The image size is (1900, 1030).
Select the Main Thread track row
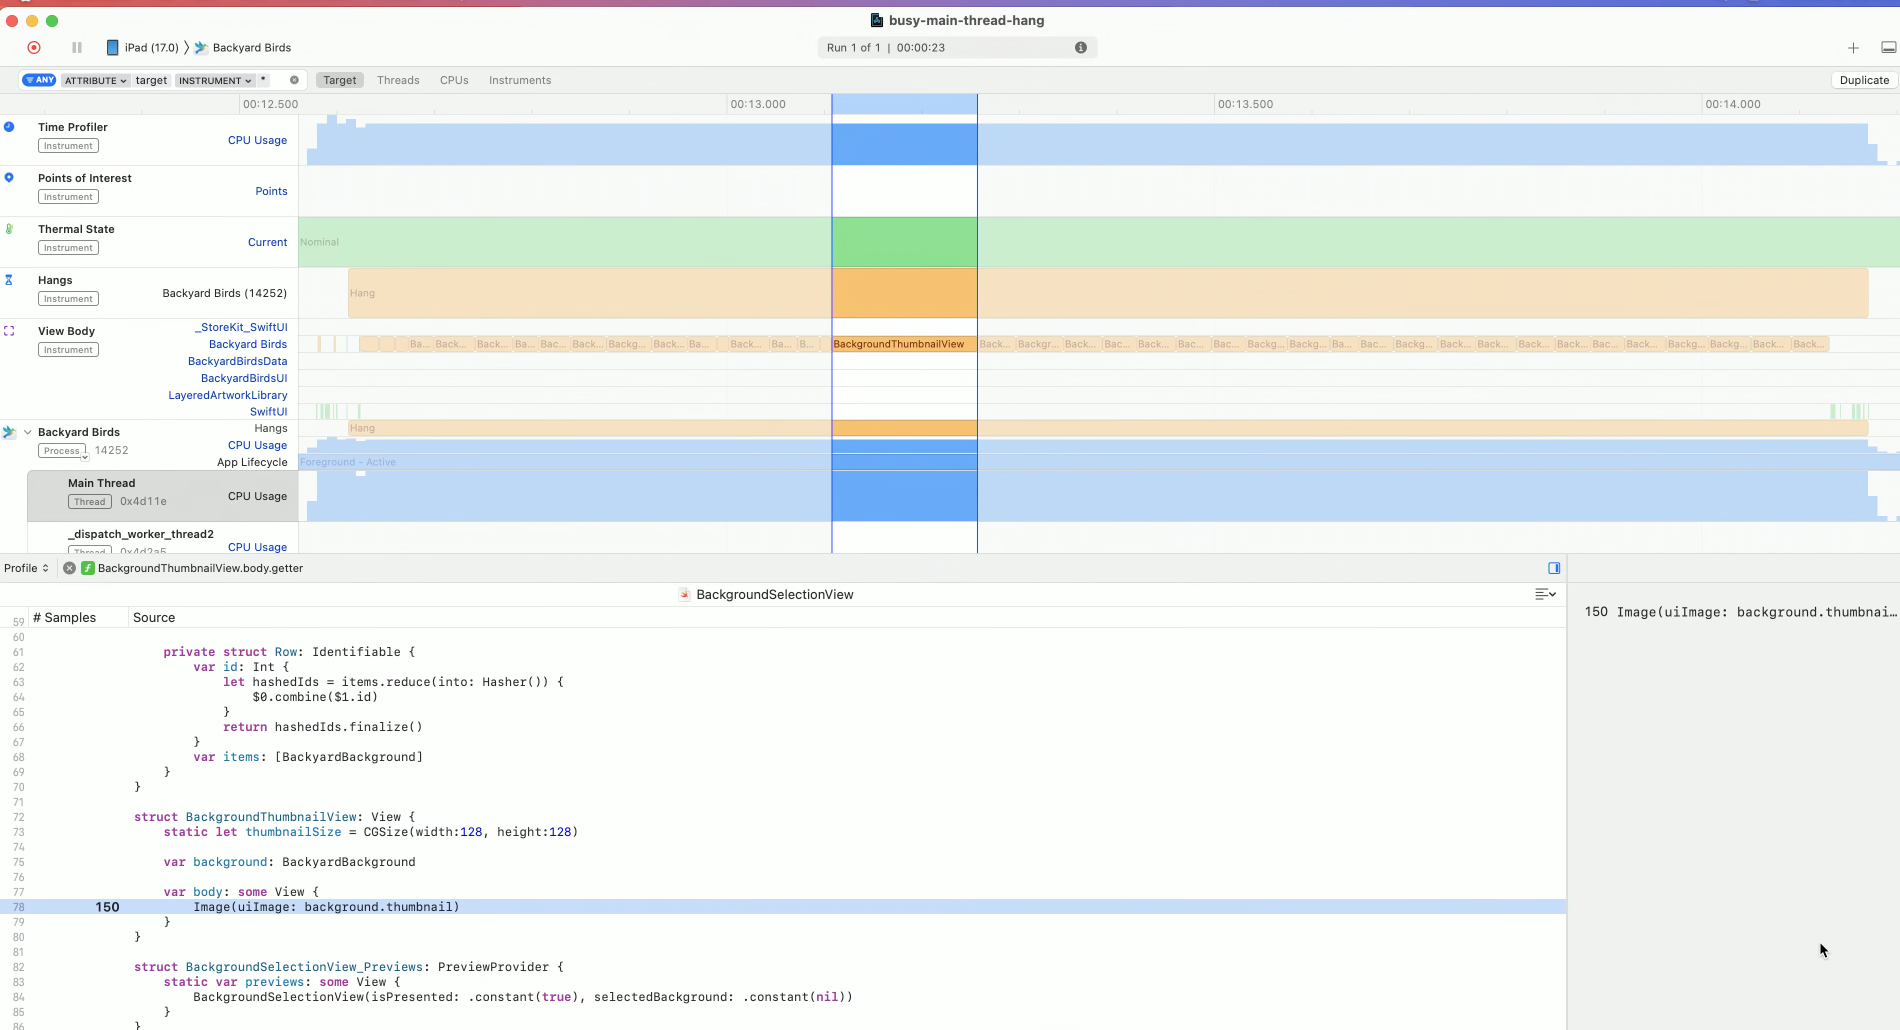tap(162, 496)
